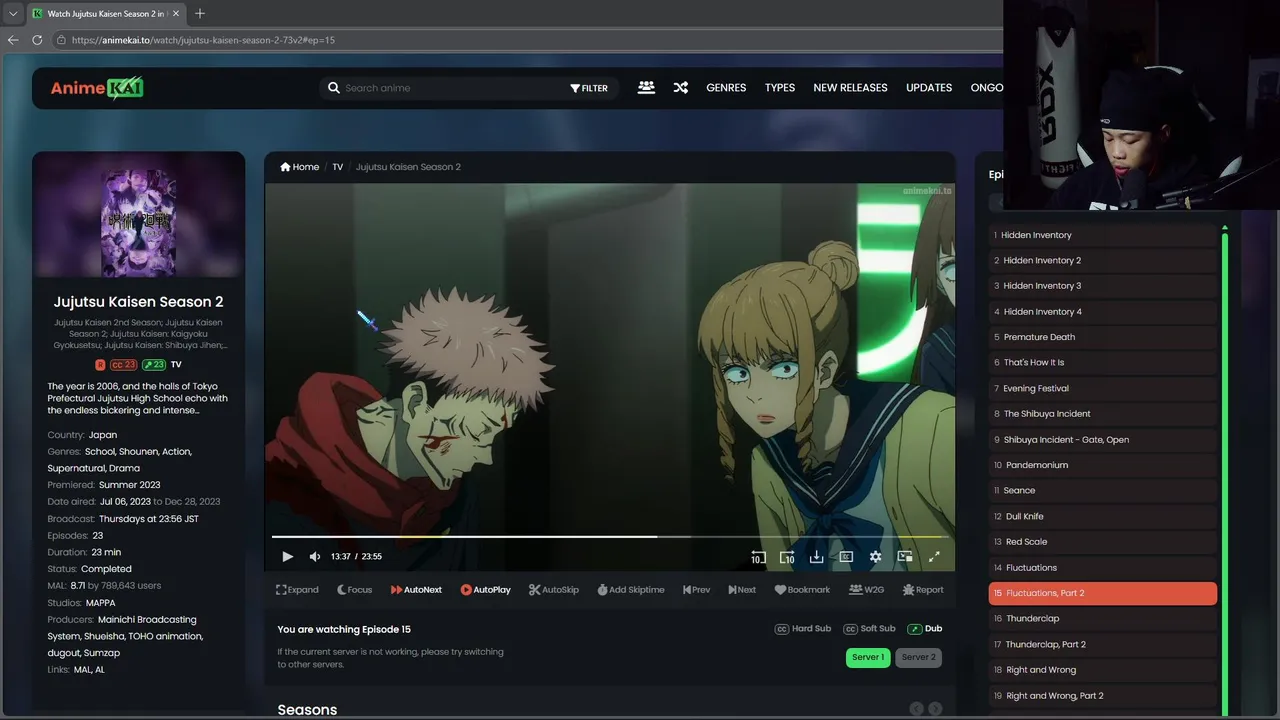Select episode 10 Pandemonium
Viewport: 1280px width, 720px height.
[1103, 465]
